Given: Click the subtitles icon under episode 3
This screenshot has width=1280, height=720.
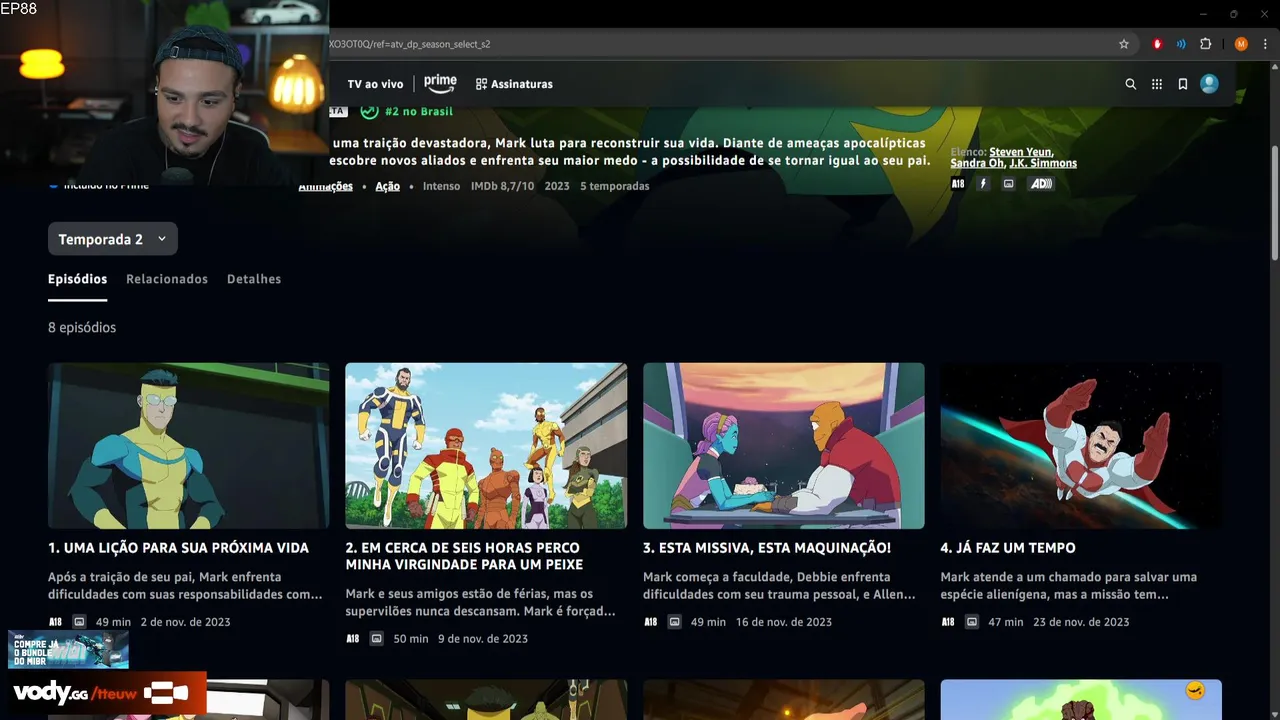Looking at the screenshot, I should click(x=675, y=622).
